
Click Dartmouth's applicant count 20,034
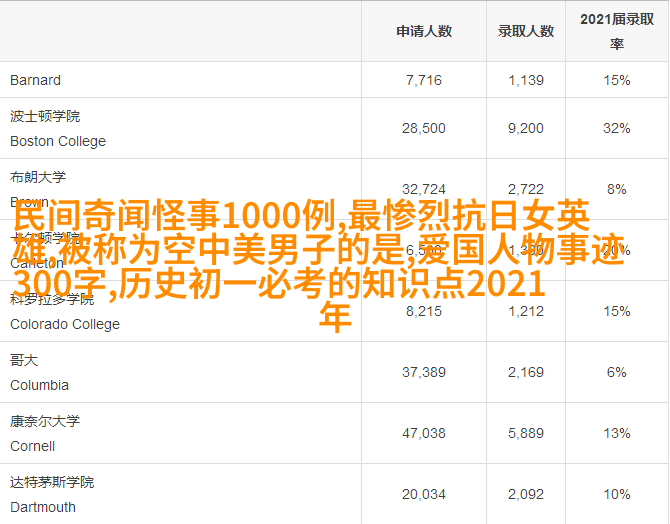click(x=424, y=495)
